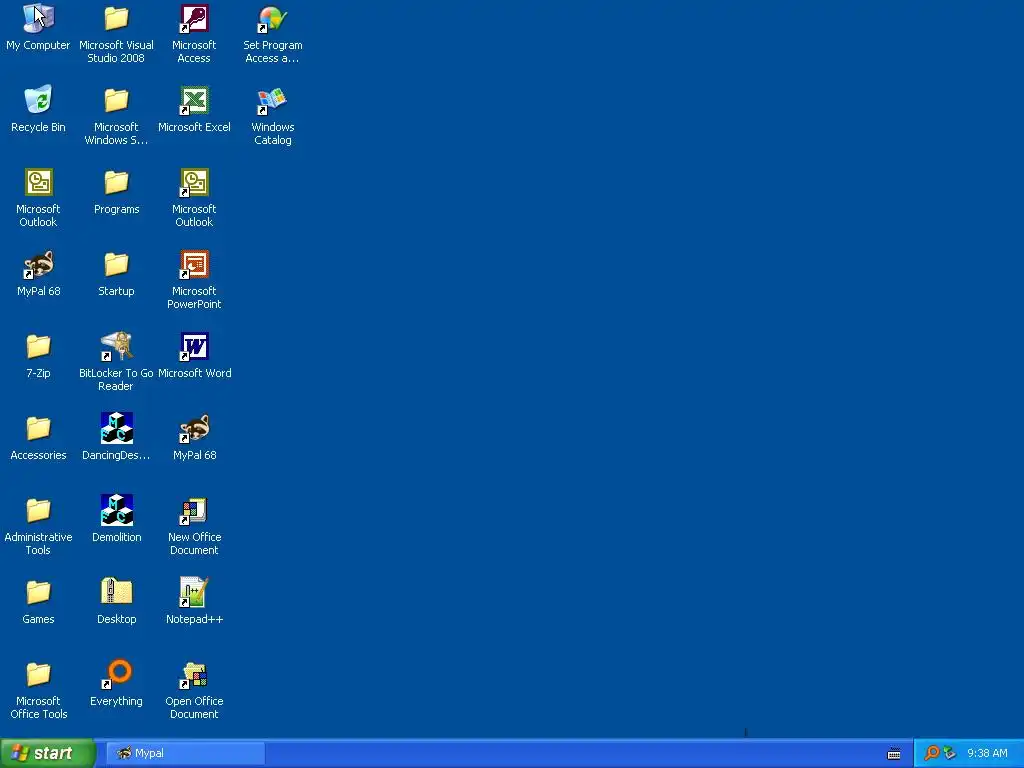The image size is (1024, 768).
Task: Activate the Mypal taskbar button
Action: (x=185, y=753)
